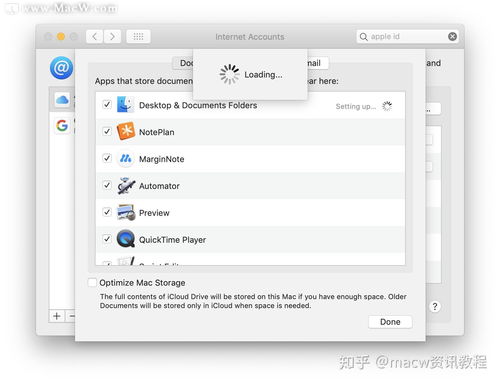Click the Done button
The height and width of the screenshot is (383, 500).
coord(390,322)
